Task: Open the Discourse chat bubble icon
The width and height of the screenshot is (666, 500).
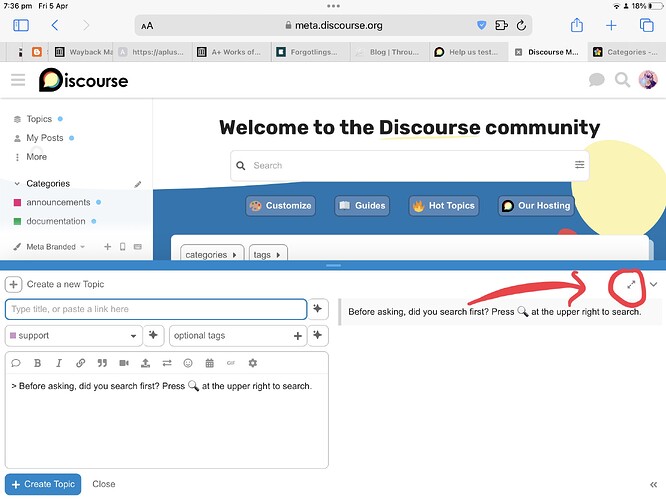Action: 596,79
